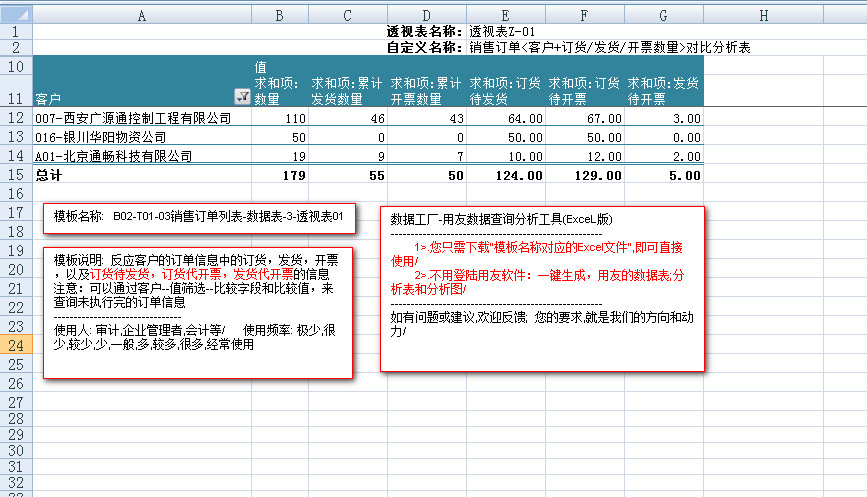This screenshot has height=497, width=867.
Task: Select row 15 header for the 总计 row
Action: pyautogui.click(x=16, y=174)
